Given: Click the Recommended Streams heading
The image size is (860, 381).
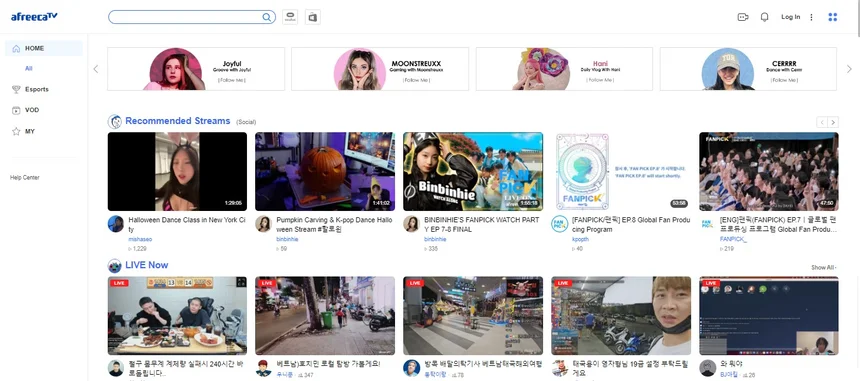Looking at the screenshot, I should tap(178, 121).
